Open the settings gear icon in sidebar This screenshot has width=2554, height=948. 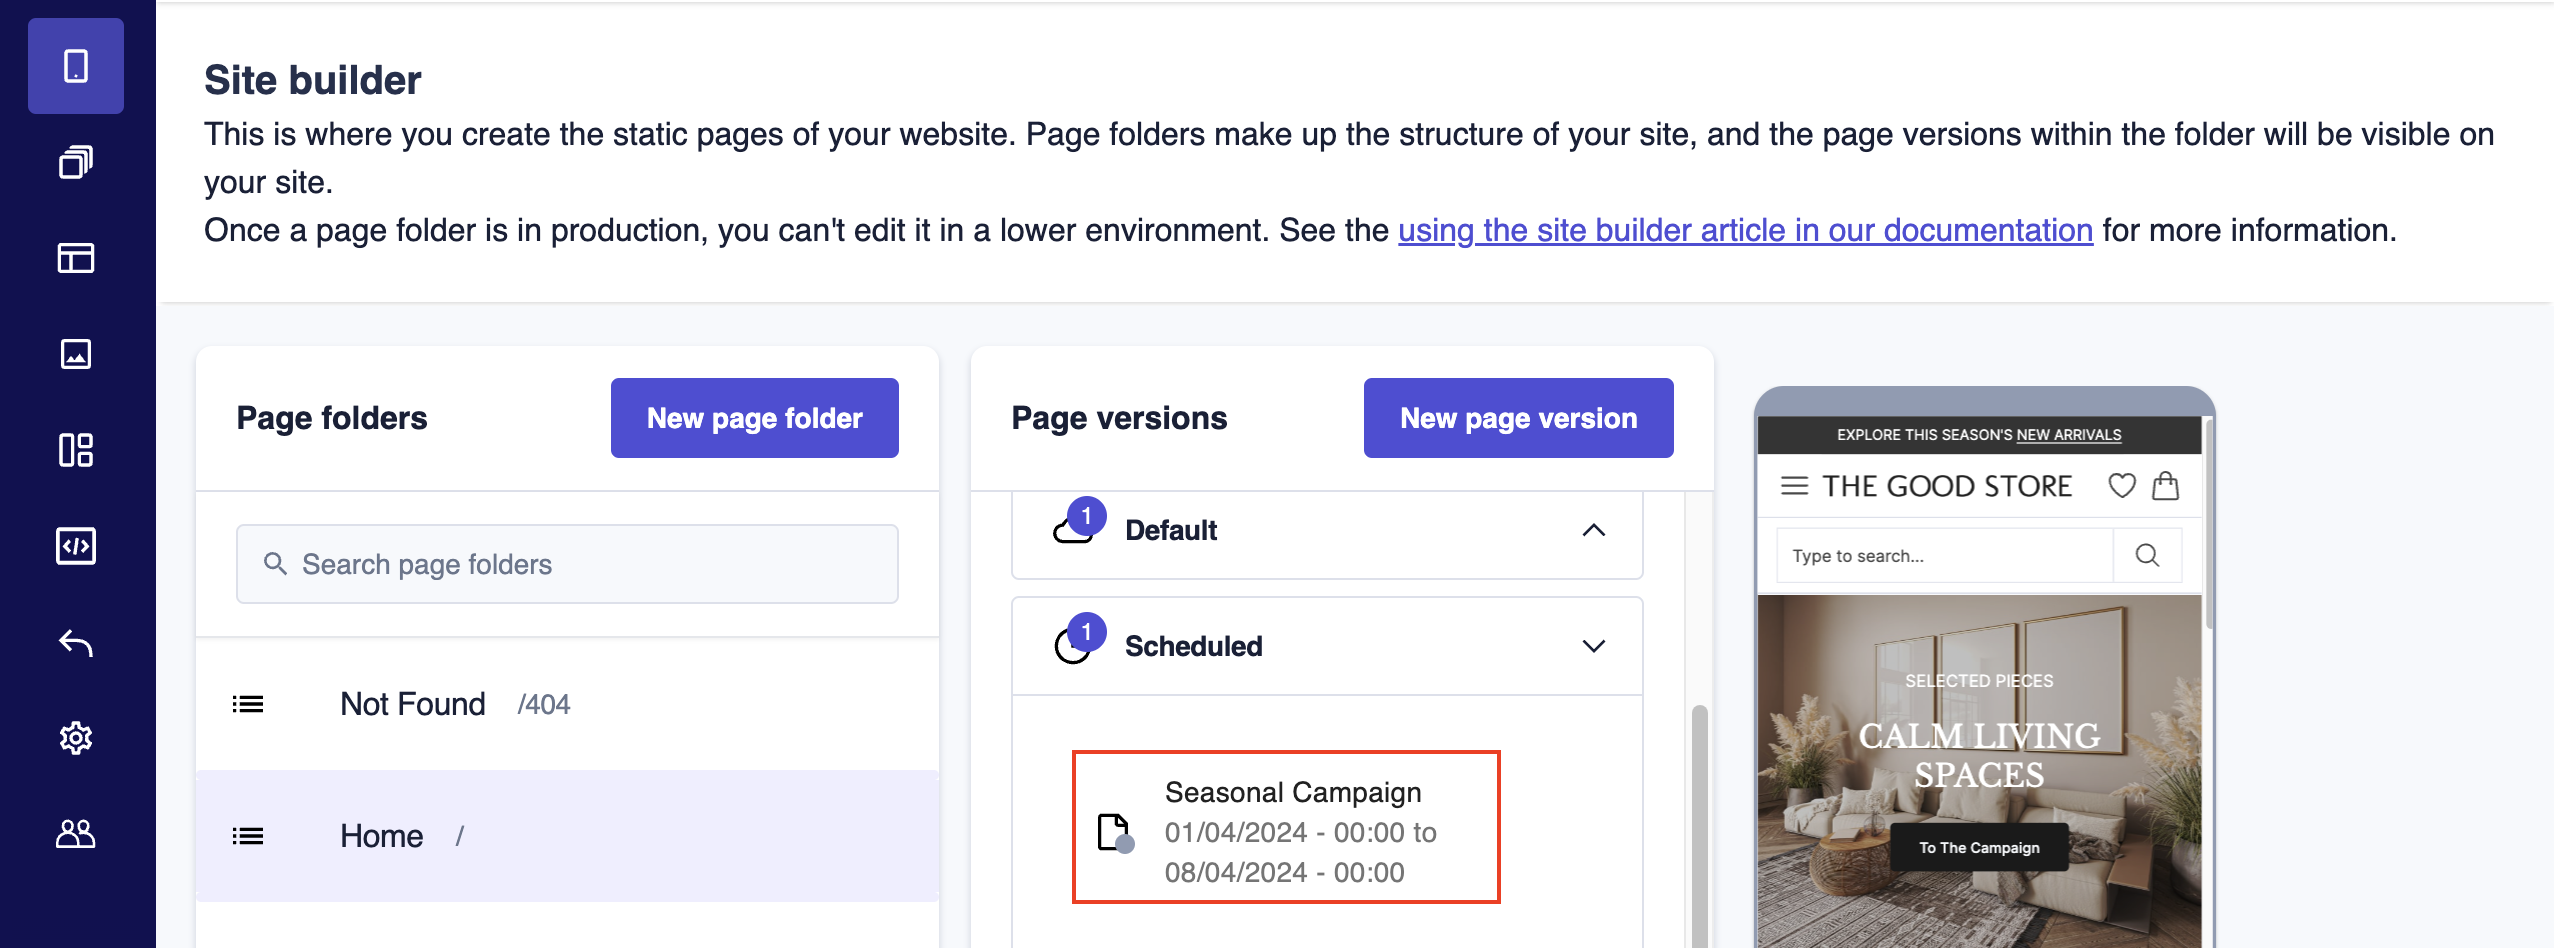(x=76, y=738)
